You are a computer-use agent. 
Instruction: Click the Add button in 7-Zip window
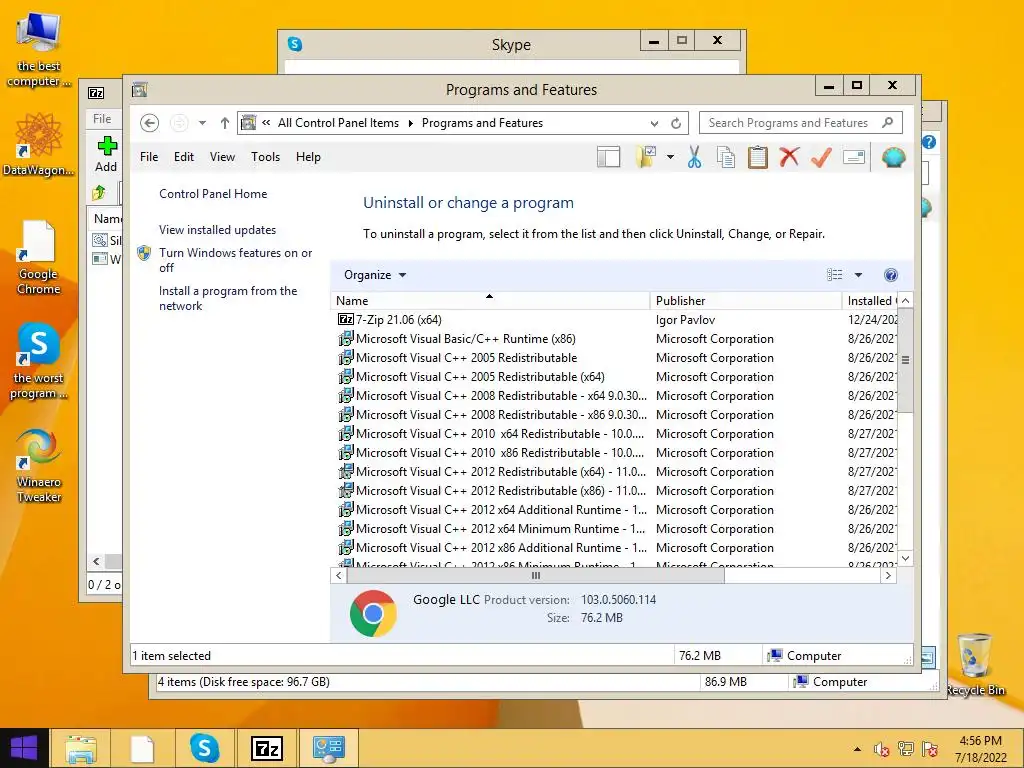click(x=106, y=155)
